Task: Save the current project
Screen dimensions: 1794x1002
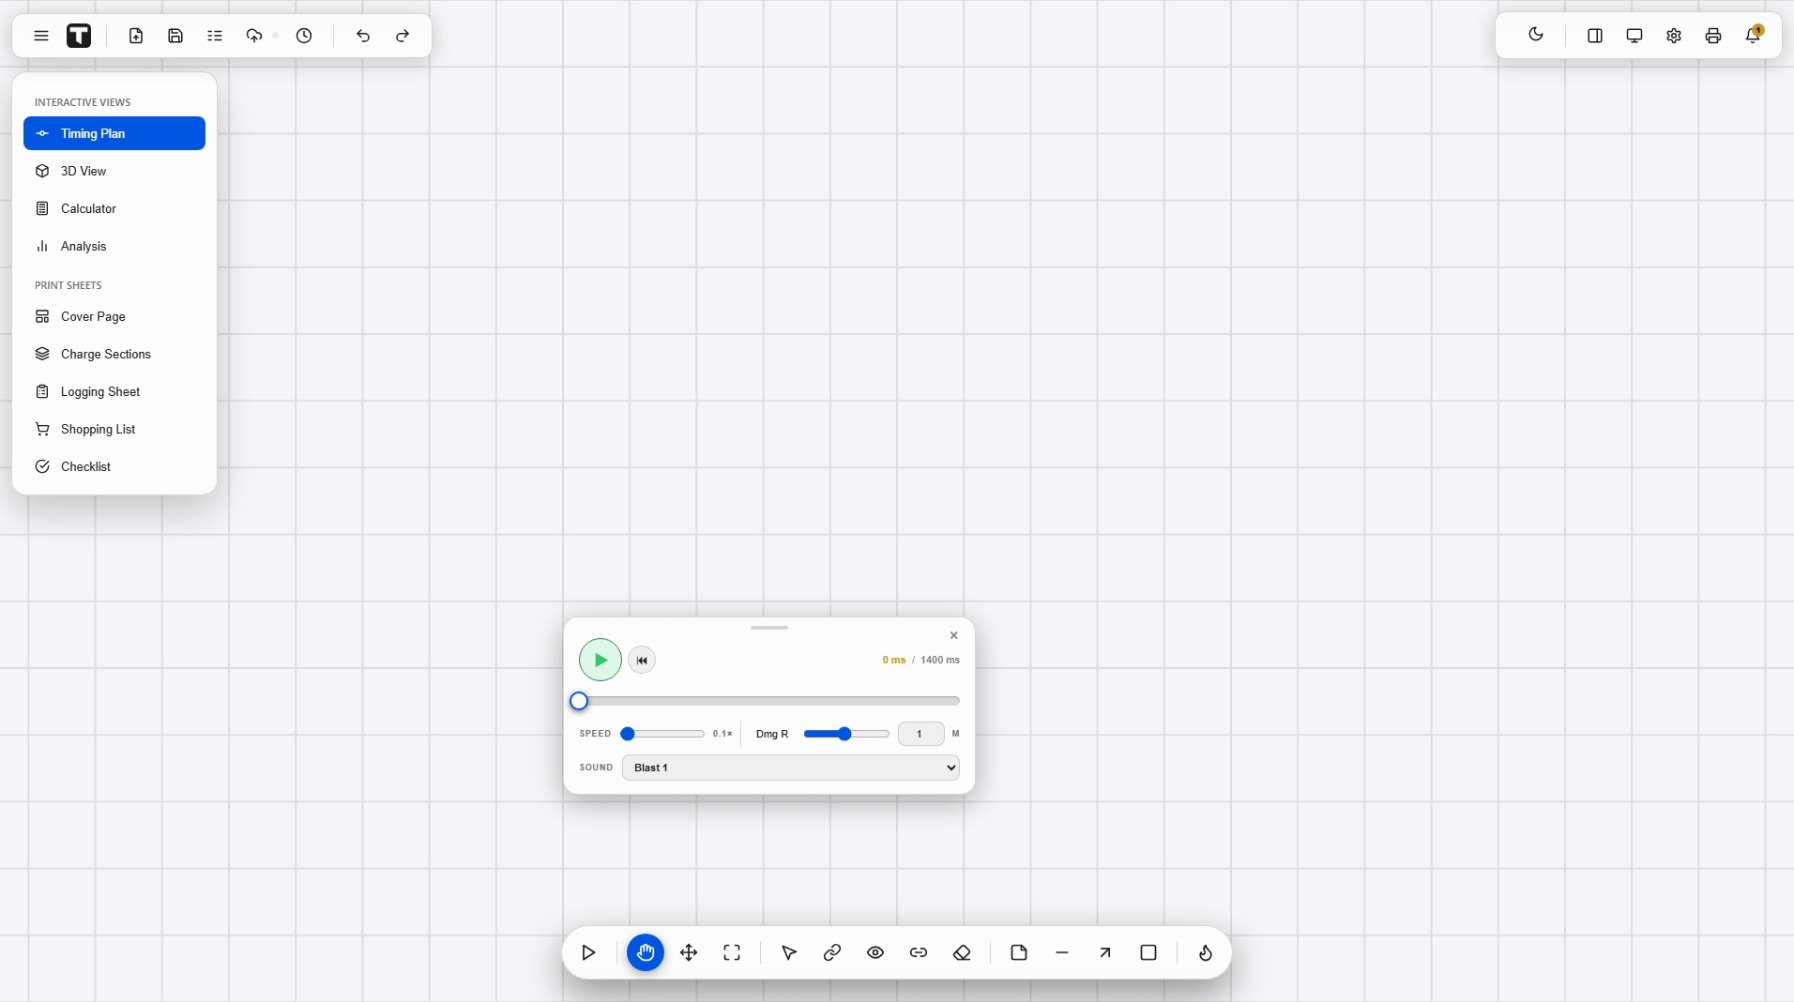Action: [x=176, y=36]
